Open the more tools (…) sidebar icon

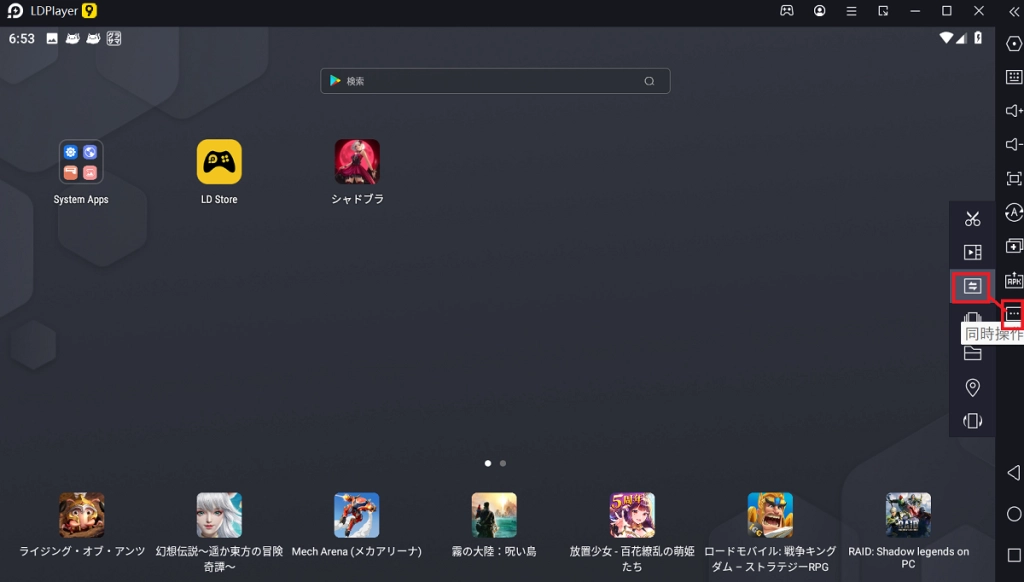pyautogui.click(x=1014, y=314)
